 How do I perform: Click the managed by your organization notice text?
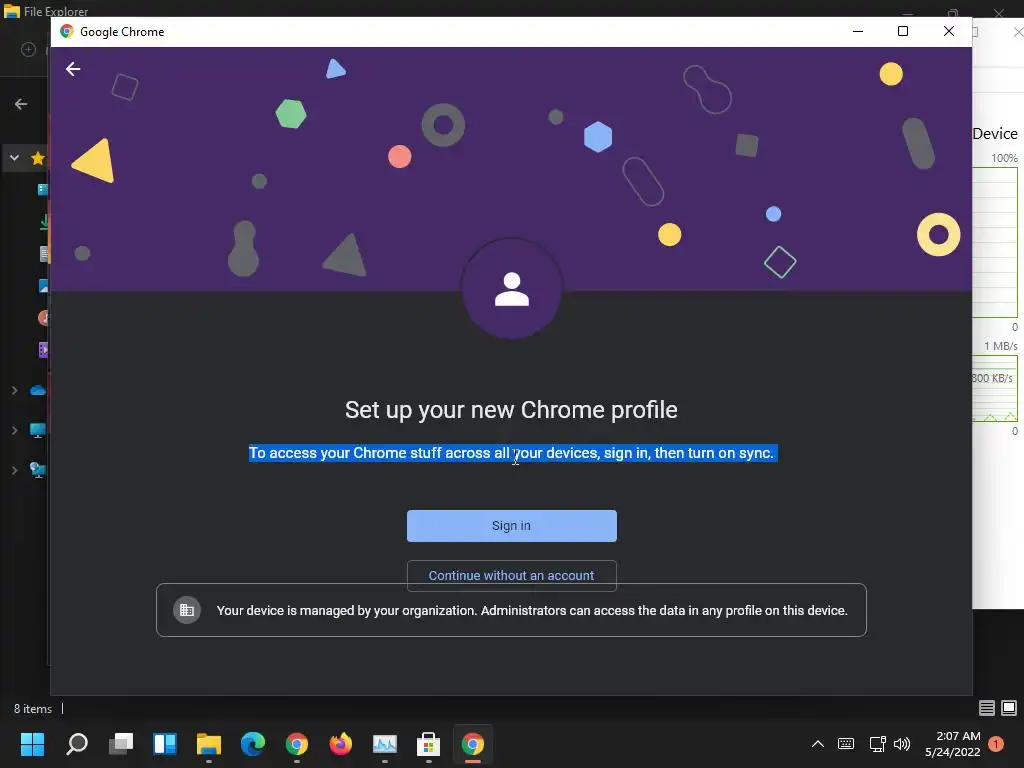coord(532,611)
